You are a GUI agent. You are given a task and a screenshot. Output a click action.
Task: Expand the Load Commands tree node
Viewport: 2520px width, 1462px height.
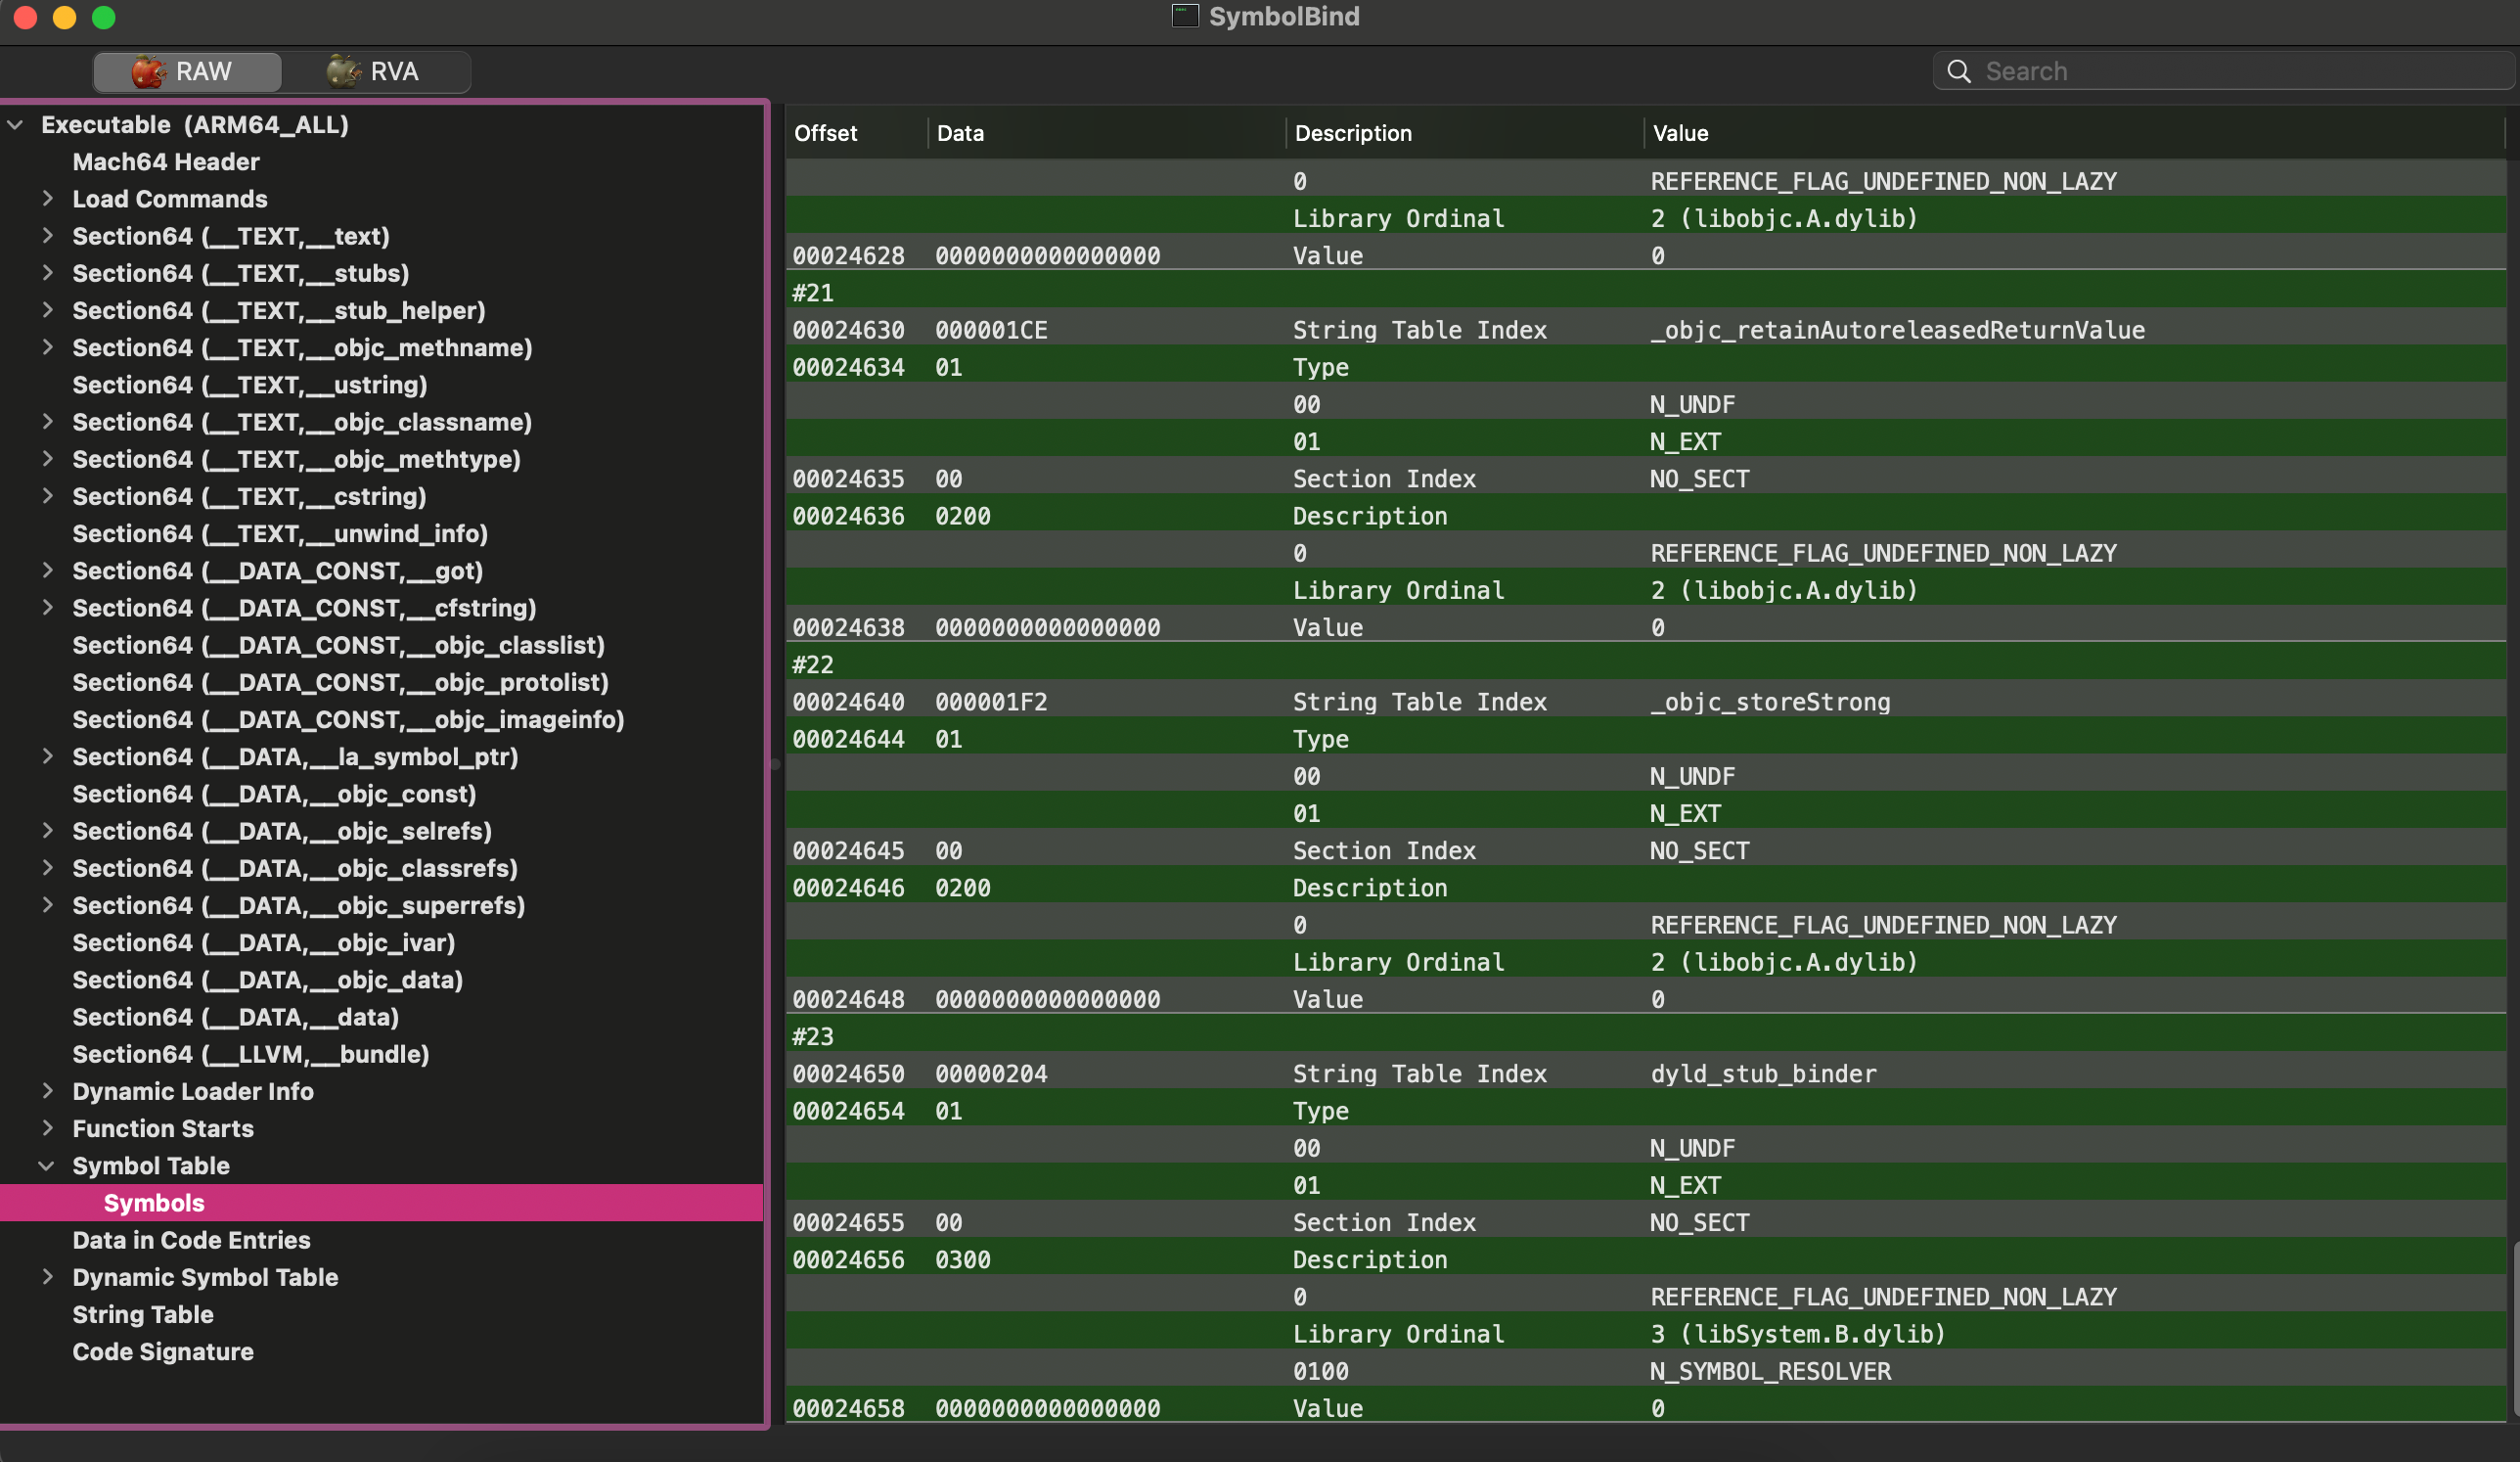(x=47, y=198)
